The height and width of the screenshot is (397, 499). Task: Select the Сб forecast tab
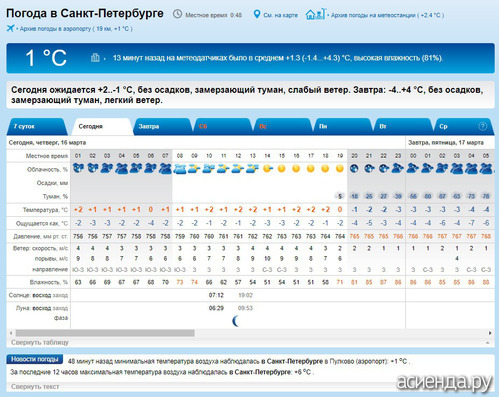pos(222,127)
